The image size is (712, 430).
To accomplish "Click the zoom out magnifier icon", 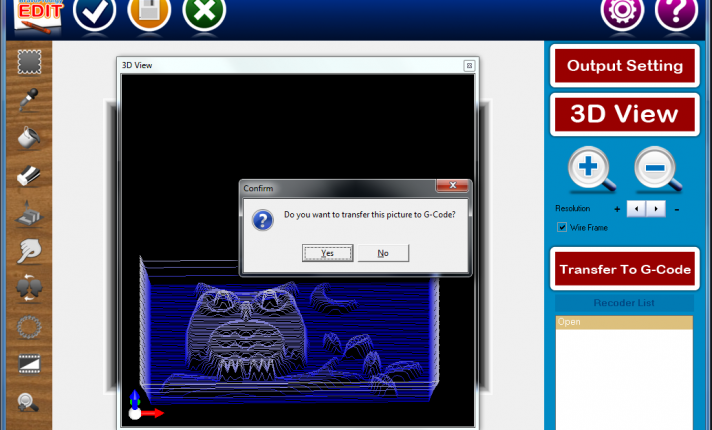I will pyautogui.click(x=657, y=170).
